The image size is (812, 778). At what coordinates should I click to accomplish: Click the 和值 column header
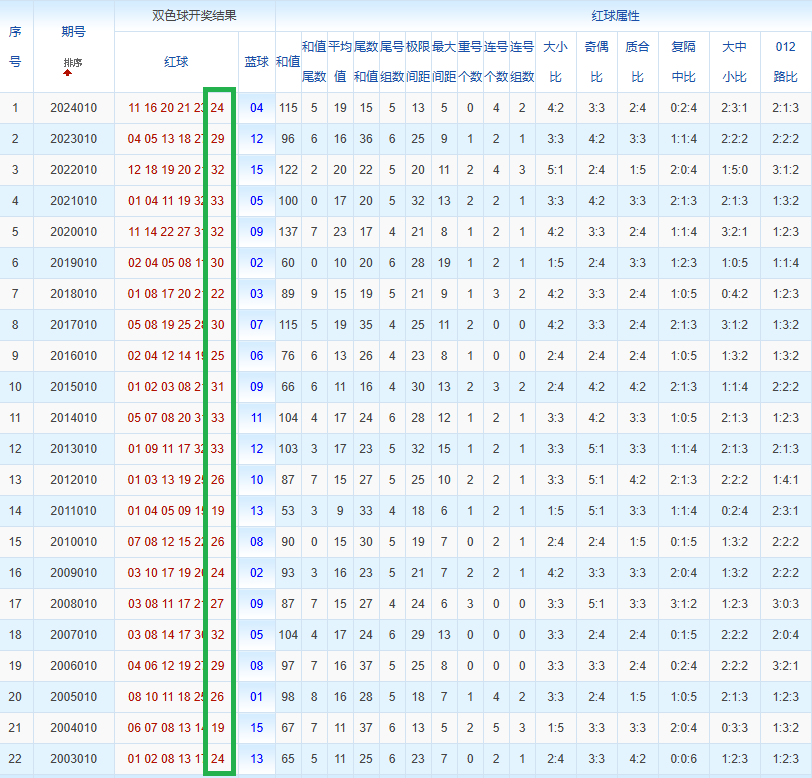(x=288, y=62)
